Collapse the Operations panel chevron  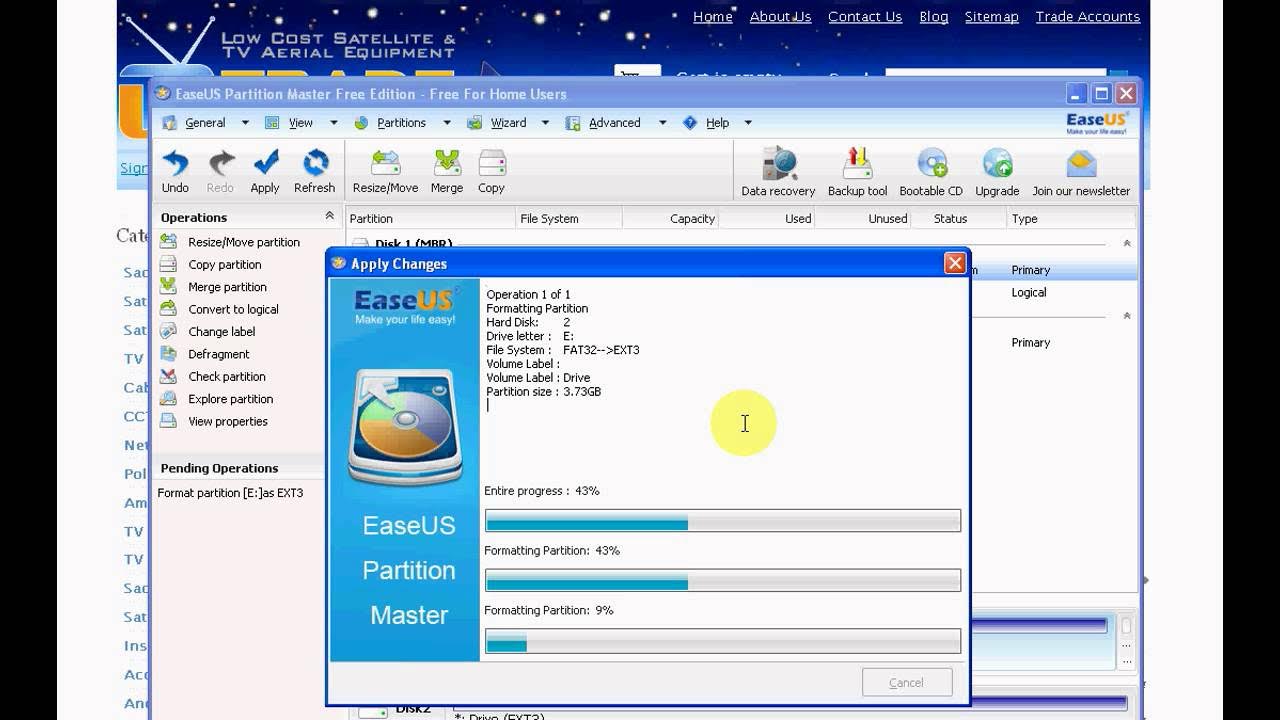click(x=329, y=216)
